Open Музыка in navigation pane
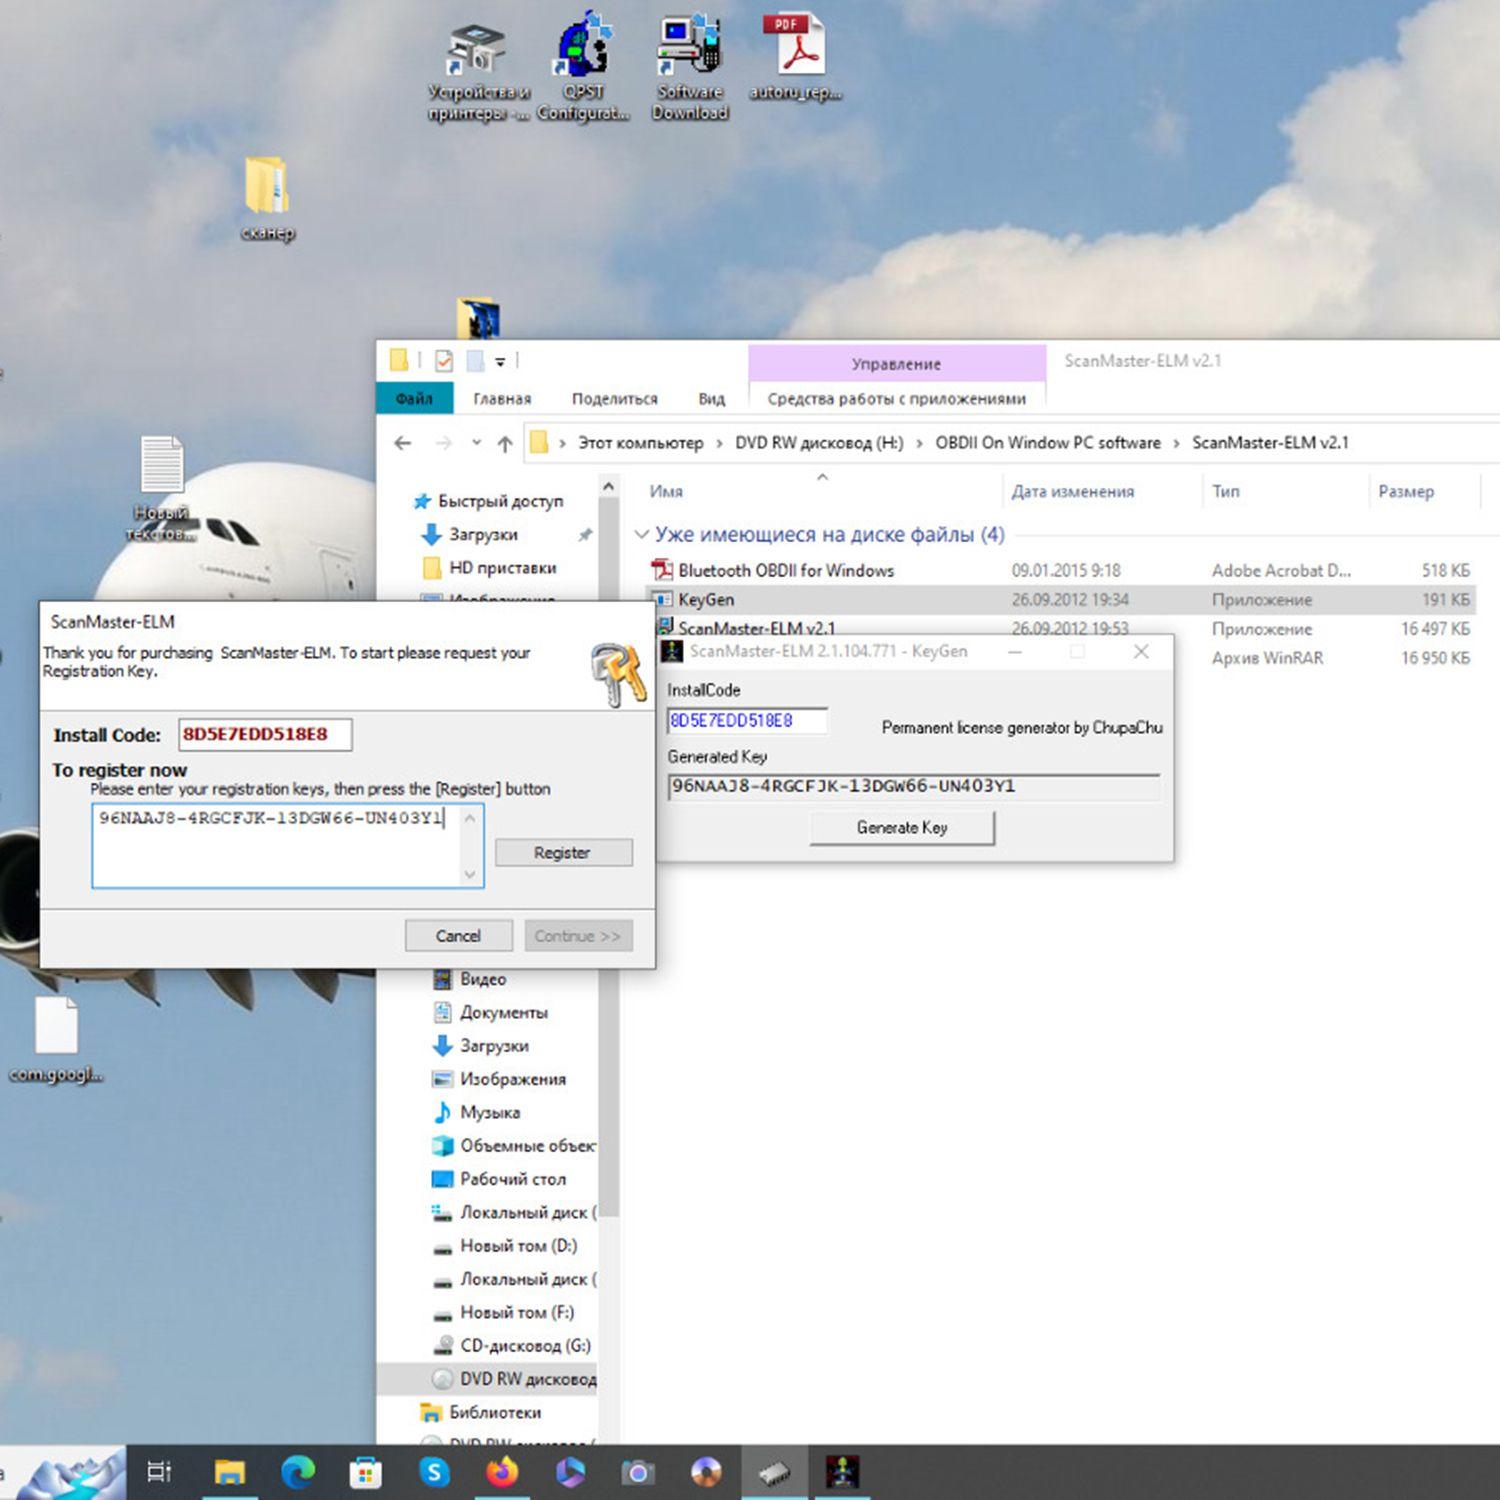 [x=477, y=1112]
